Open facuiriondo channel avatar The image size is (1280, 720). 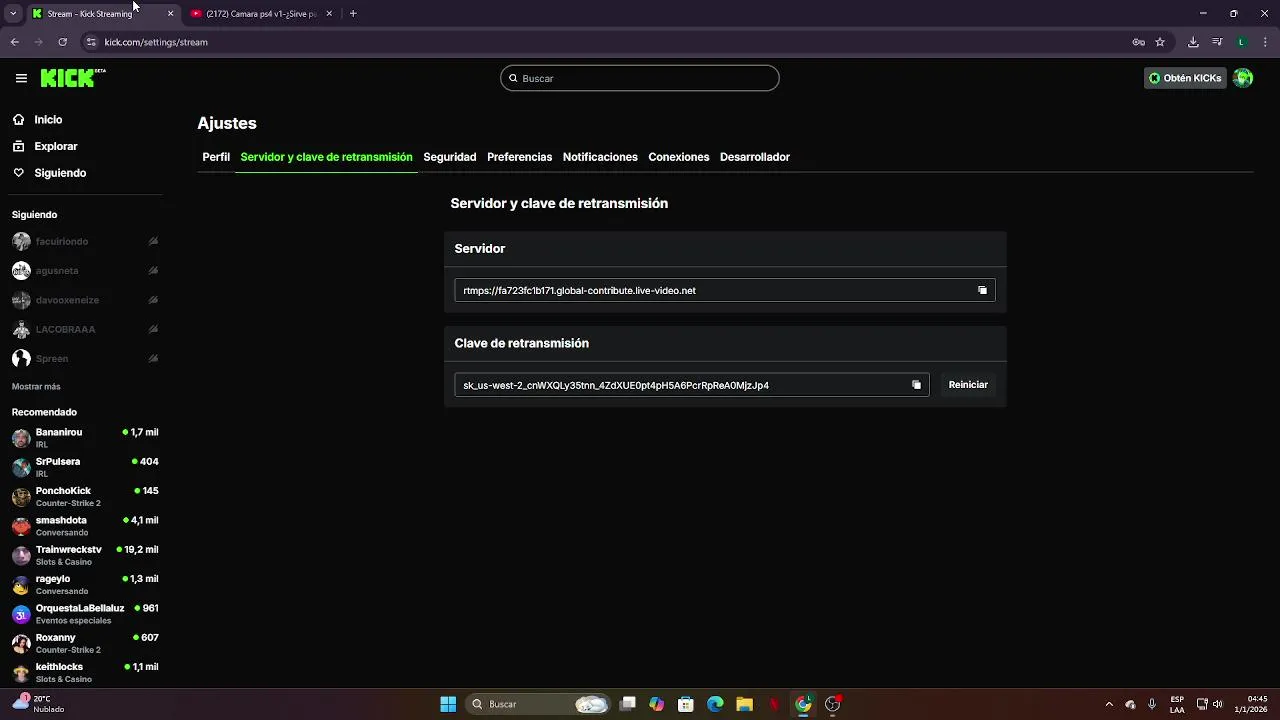coord(21,241)
